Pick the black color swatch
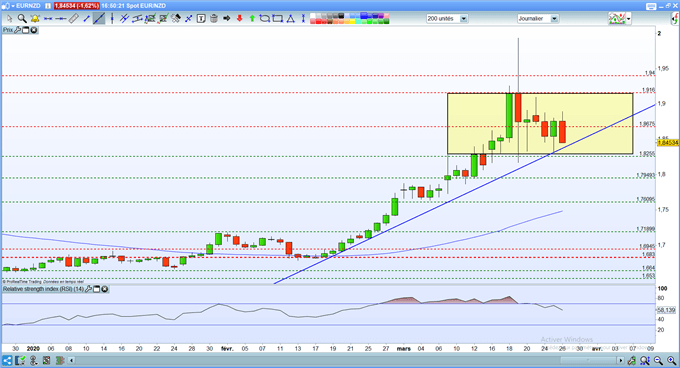680x368 pixels. pos(341,16)
